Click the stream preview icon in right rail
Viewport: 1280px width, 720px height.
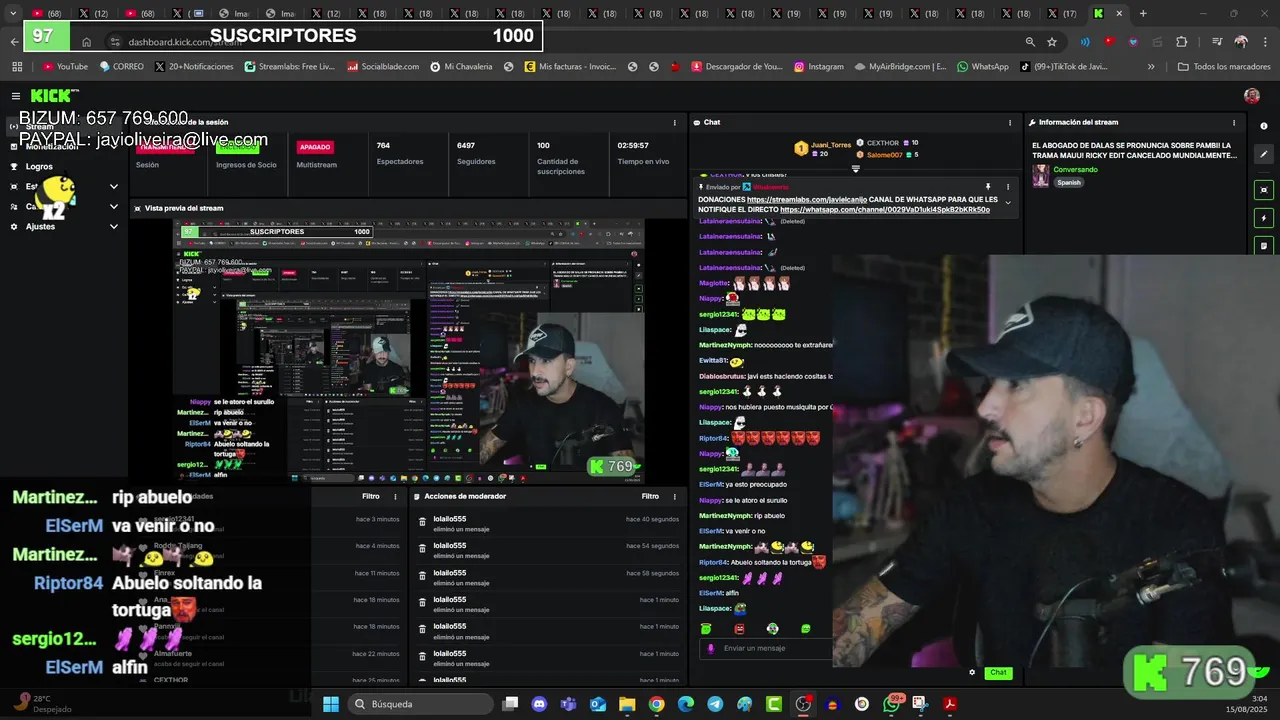click(1264, 190)
